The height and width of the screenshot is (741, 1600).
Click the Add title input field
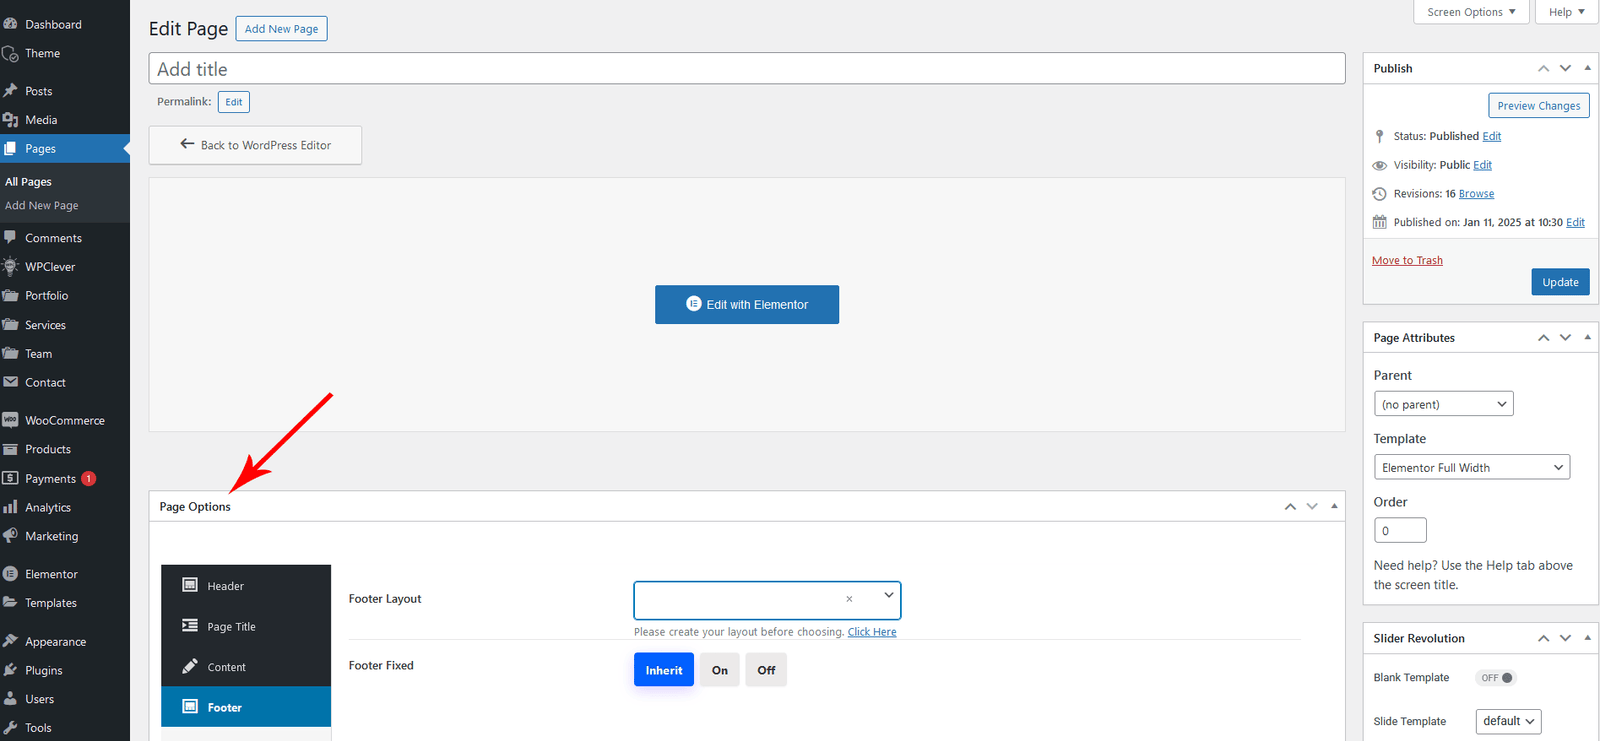[746, 69]
